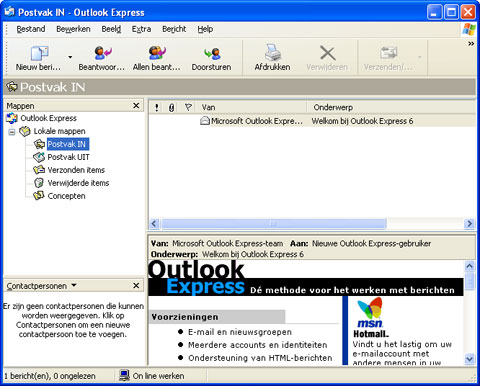Click left arrow of message list scrollbar
Screen dimensions: 480x386
(x=154, y=223)
